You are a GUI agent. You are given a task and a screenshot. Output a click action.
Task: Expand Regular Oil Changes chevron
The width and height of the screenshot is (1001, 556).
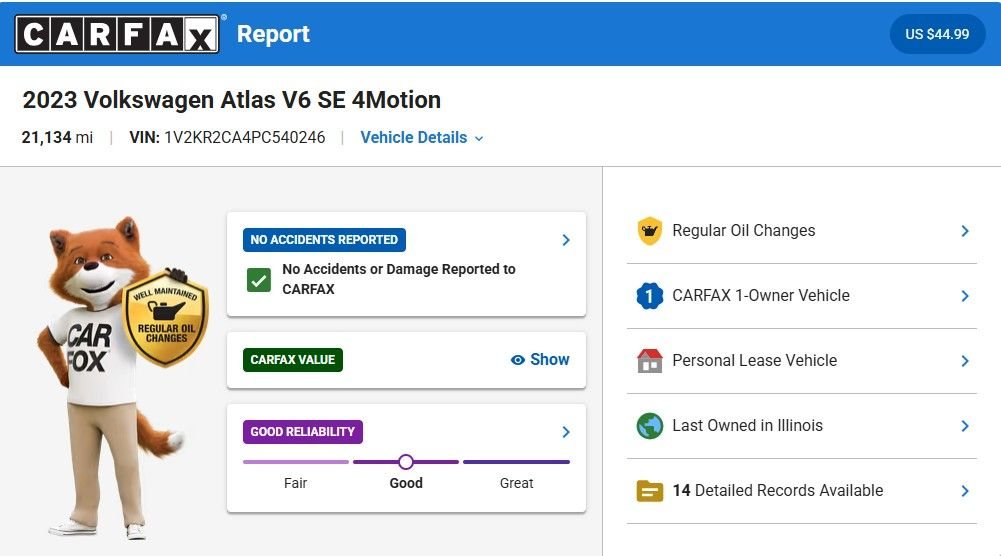(965, 231)
